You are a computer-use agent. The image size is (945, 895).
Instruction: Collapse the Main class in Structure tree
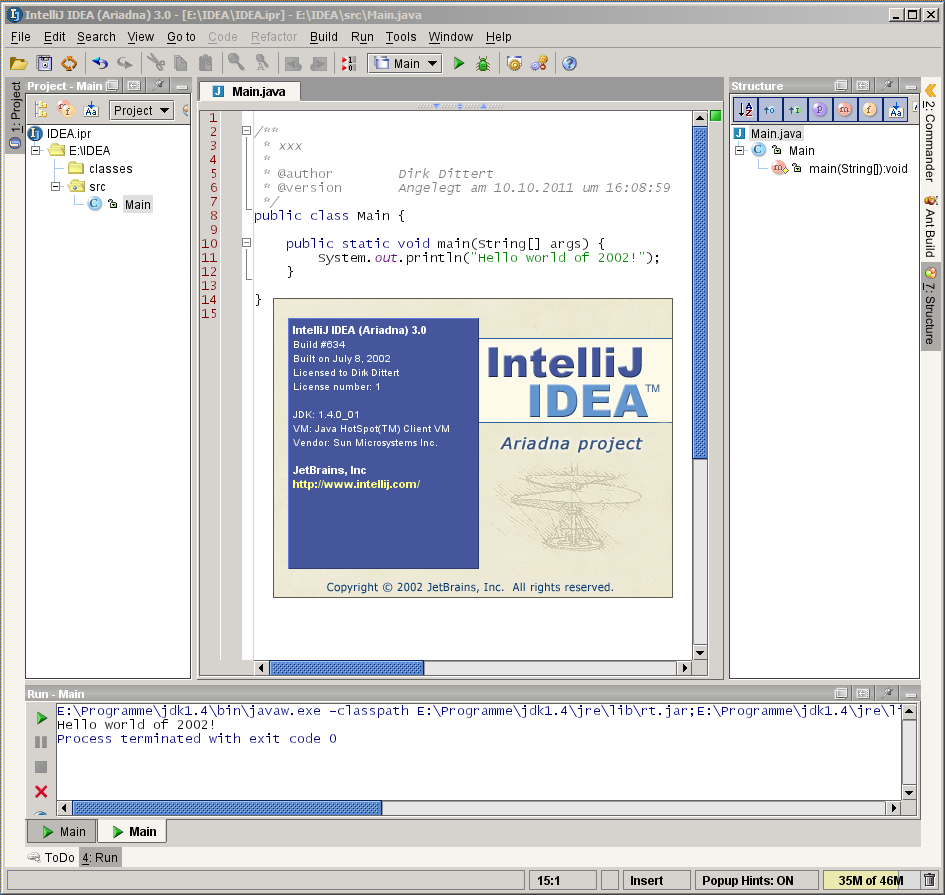(740, 151)
